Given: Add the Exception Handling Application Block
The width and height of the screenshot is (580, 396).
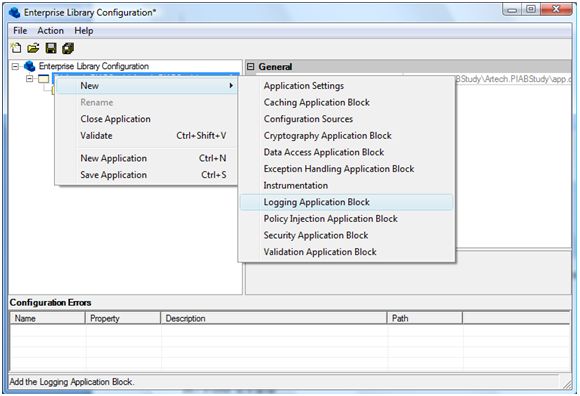Looking at the screenshot, I should point(347,169).
